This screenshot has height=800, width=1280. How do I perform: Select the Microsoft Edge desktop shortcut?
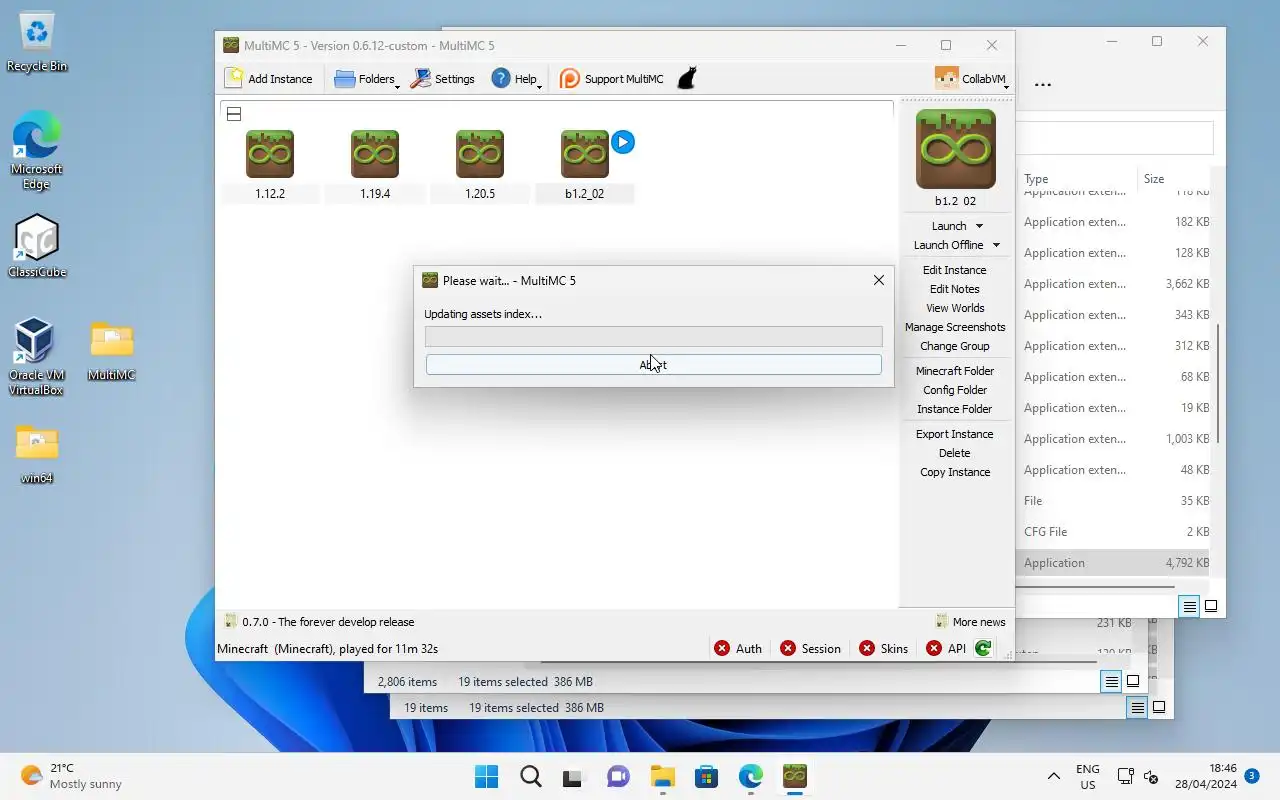[37, 152]
